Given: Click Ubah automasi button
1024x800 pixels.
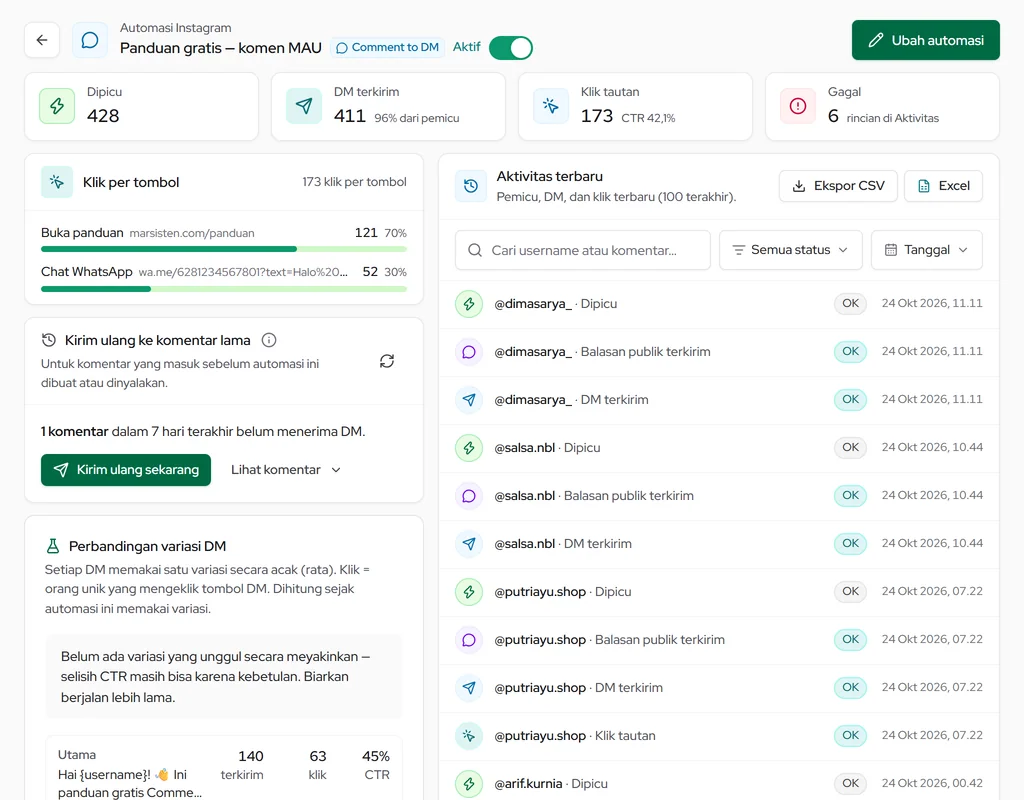Looking at the screenshot, I should click(x=925, y=40).
